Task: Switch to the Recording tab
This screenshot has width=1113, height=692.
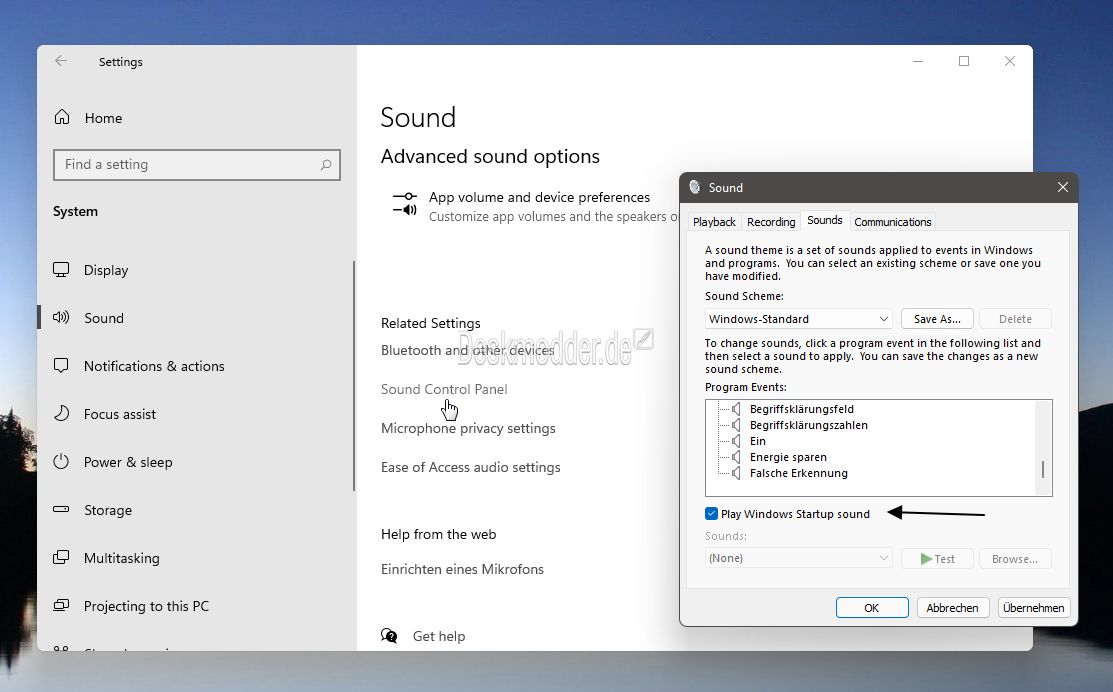Action: click(771, 222)
